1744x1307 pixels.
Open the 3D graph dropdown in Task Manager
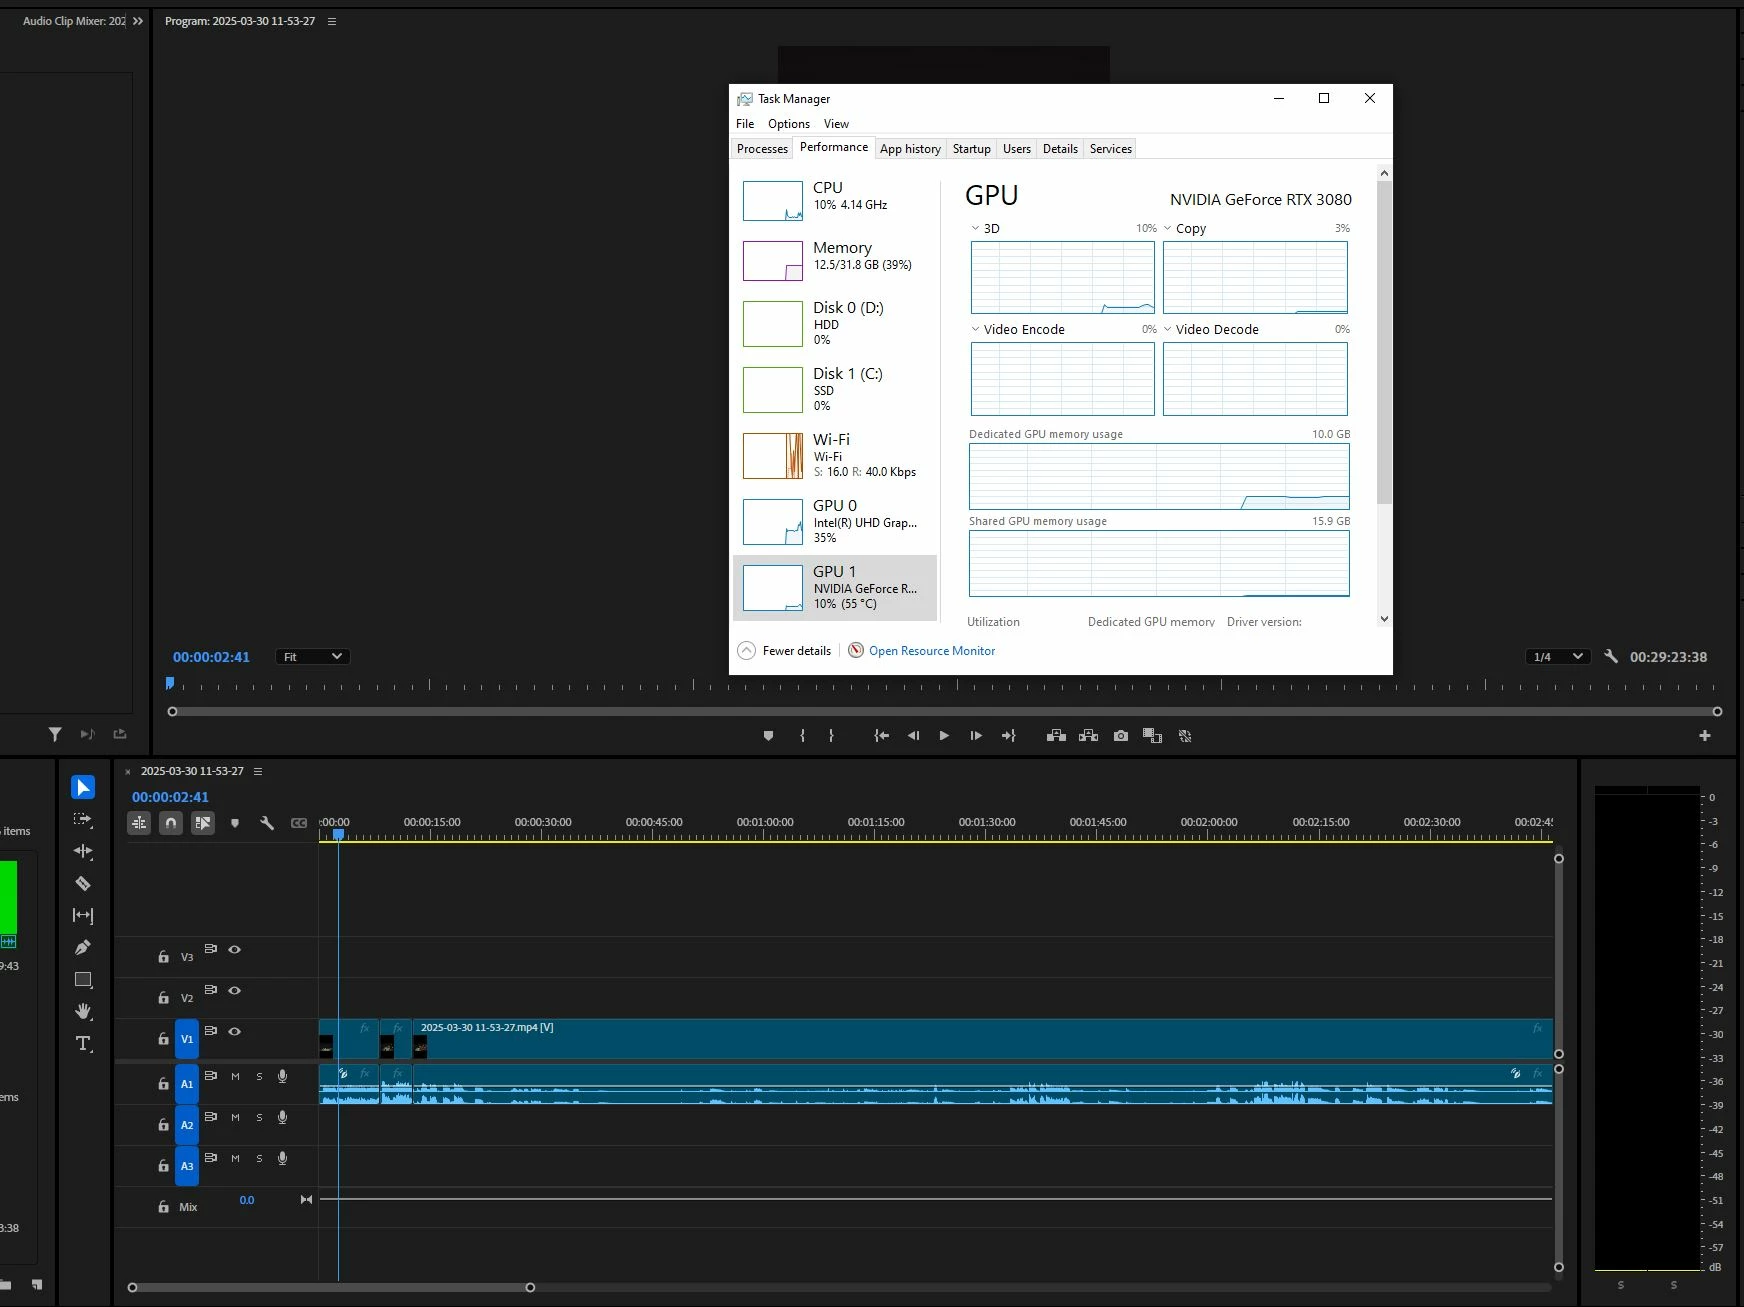click(x=975, y=228)
